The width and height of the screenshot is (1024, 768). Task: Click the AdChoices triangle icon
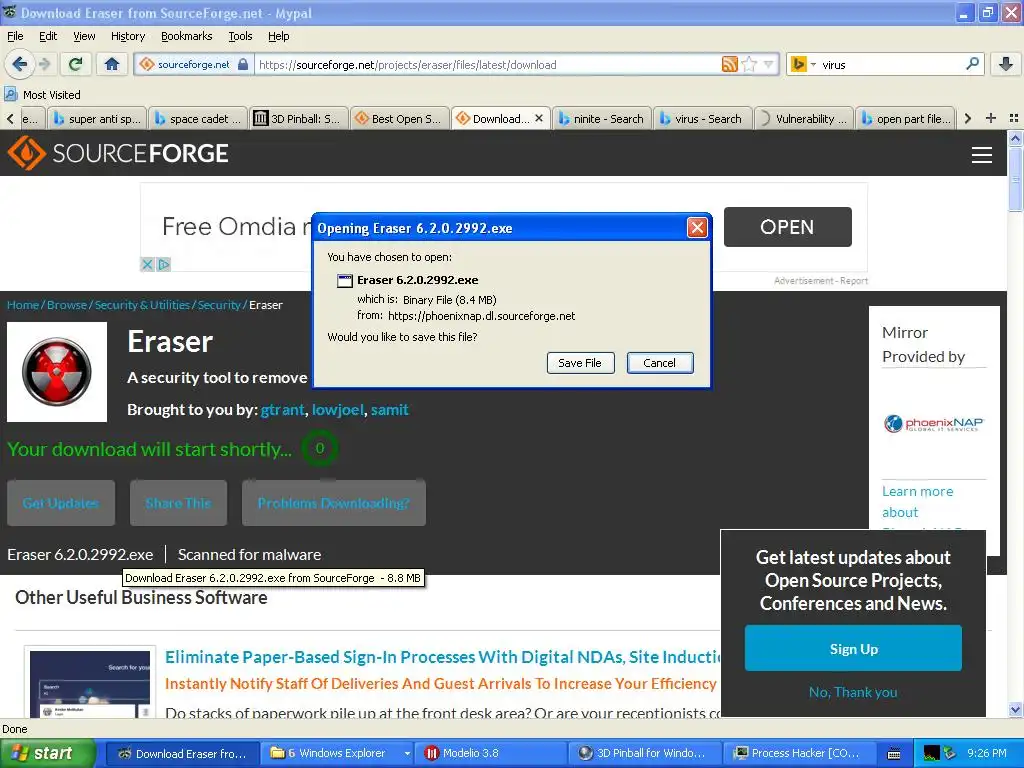point(163,264)
